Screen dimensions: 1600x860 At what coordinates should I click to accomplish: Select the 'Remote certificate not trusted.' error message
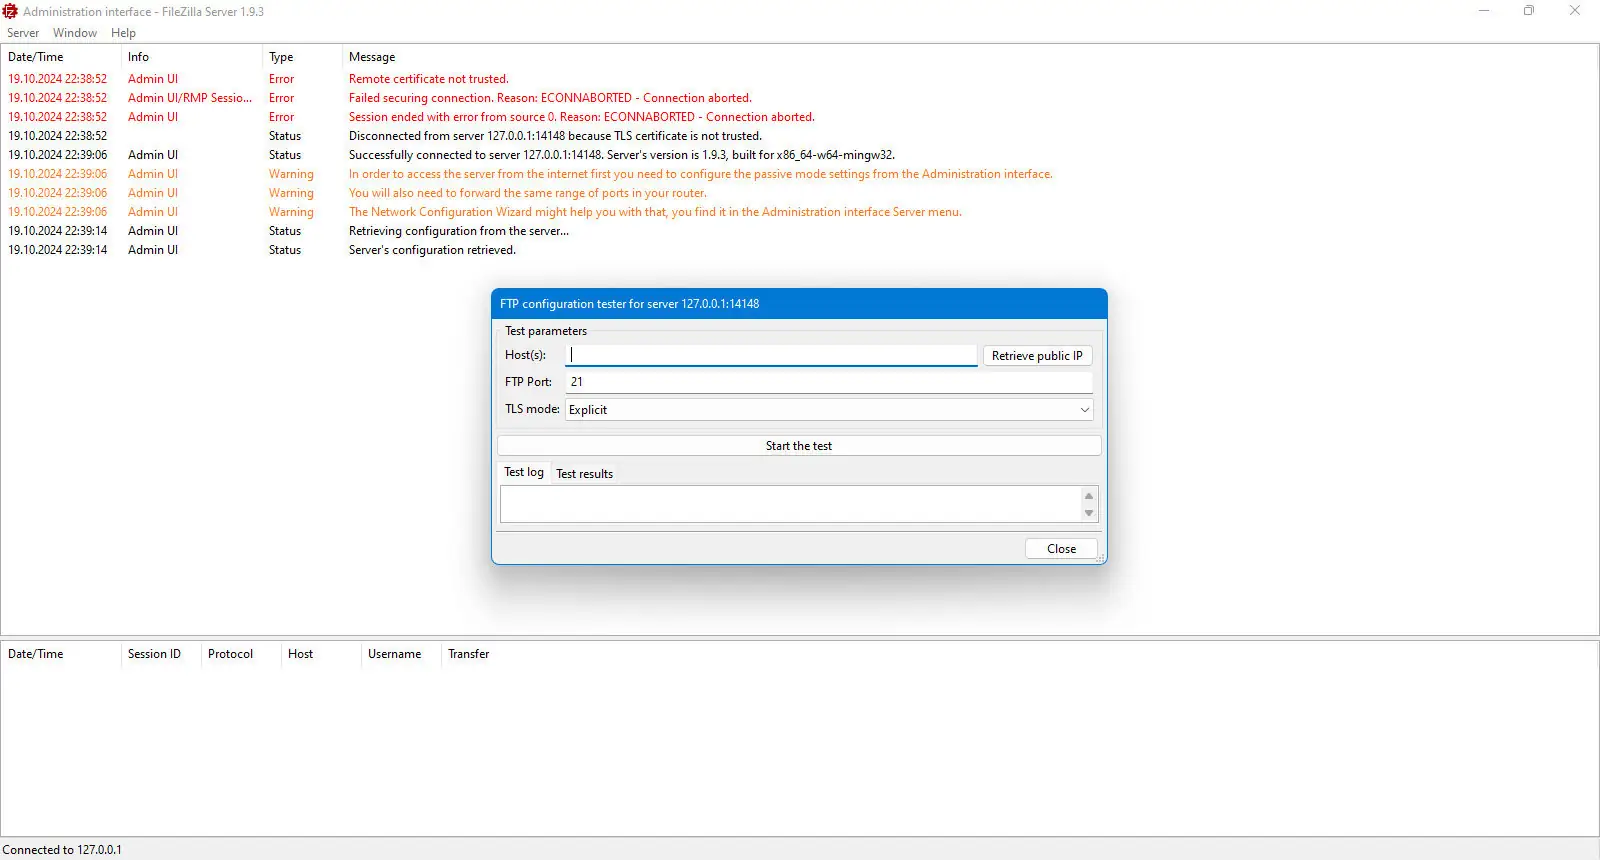[428, 79]
